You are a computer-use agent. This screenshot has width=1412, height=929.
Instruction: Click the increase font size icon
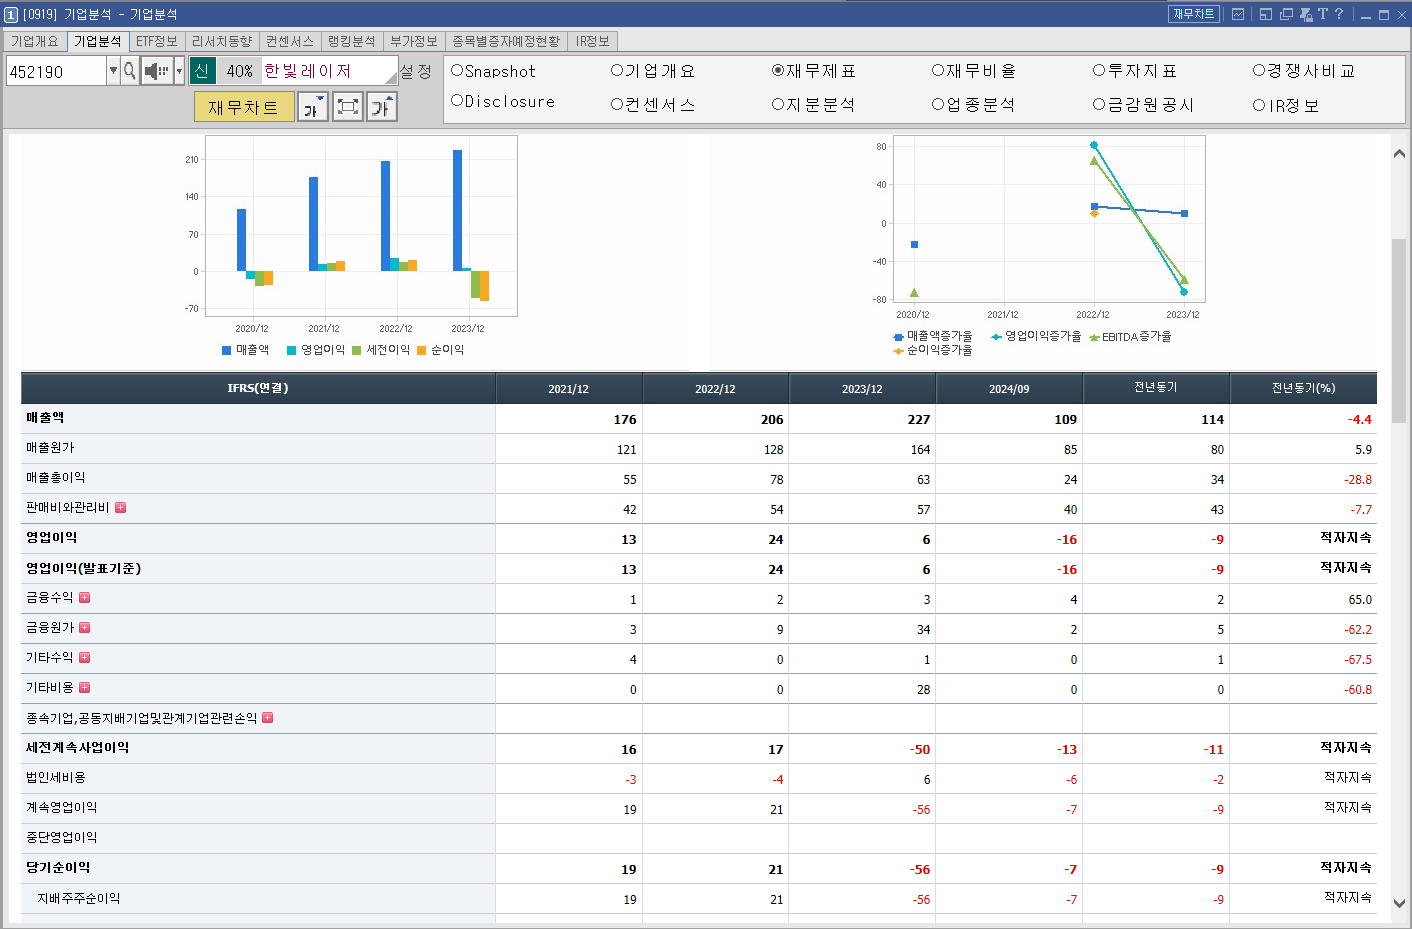(x=382, y=106)
